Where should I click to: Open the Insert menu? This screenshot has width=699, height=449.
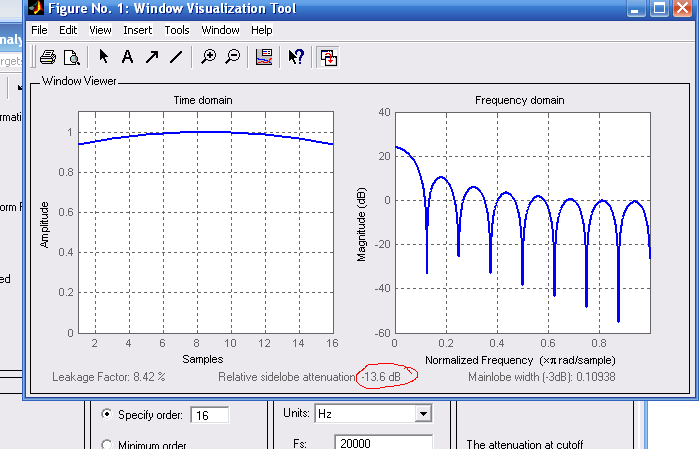138,30
